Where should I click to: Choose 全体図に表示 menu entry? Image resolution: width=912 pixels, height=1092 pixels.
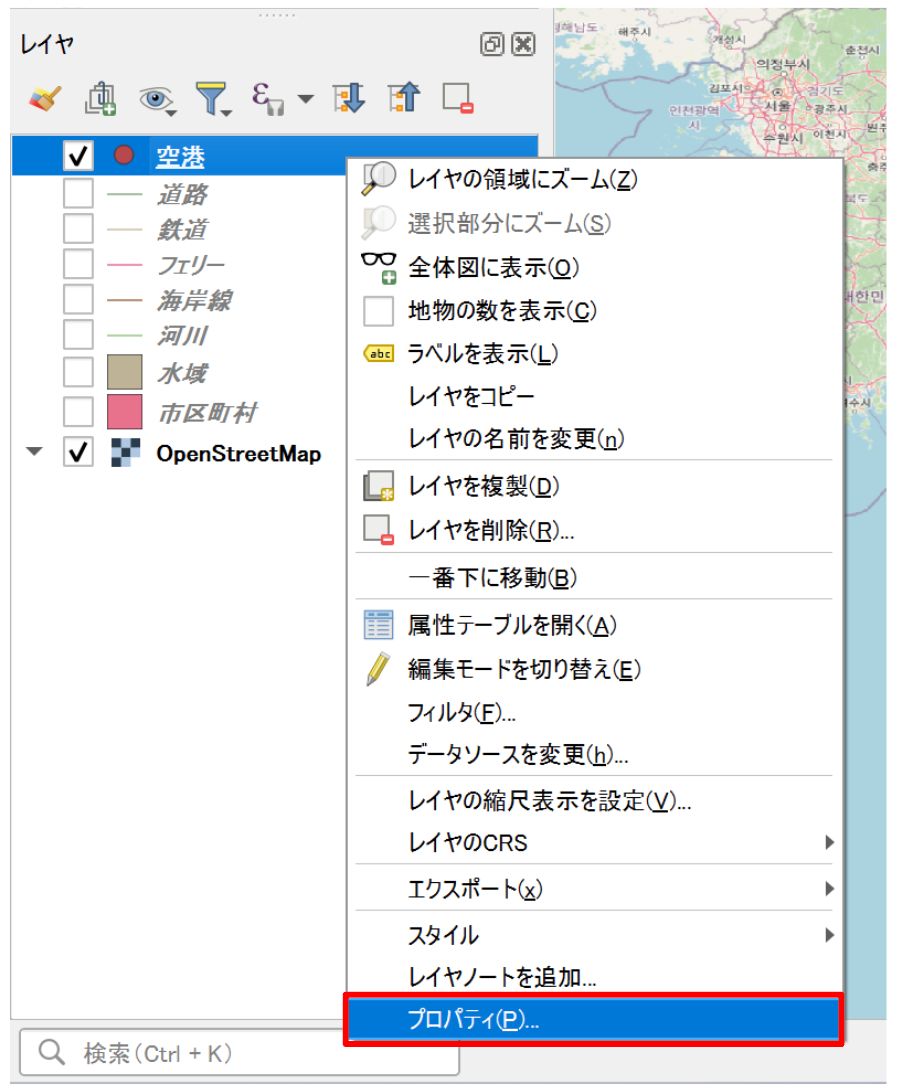point(595,267)
